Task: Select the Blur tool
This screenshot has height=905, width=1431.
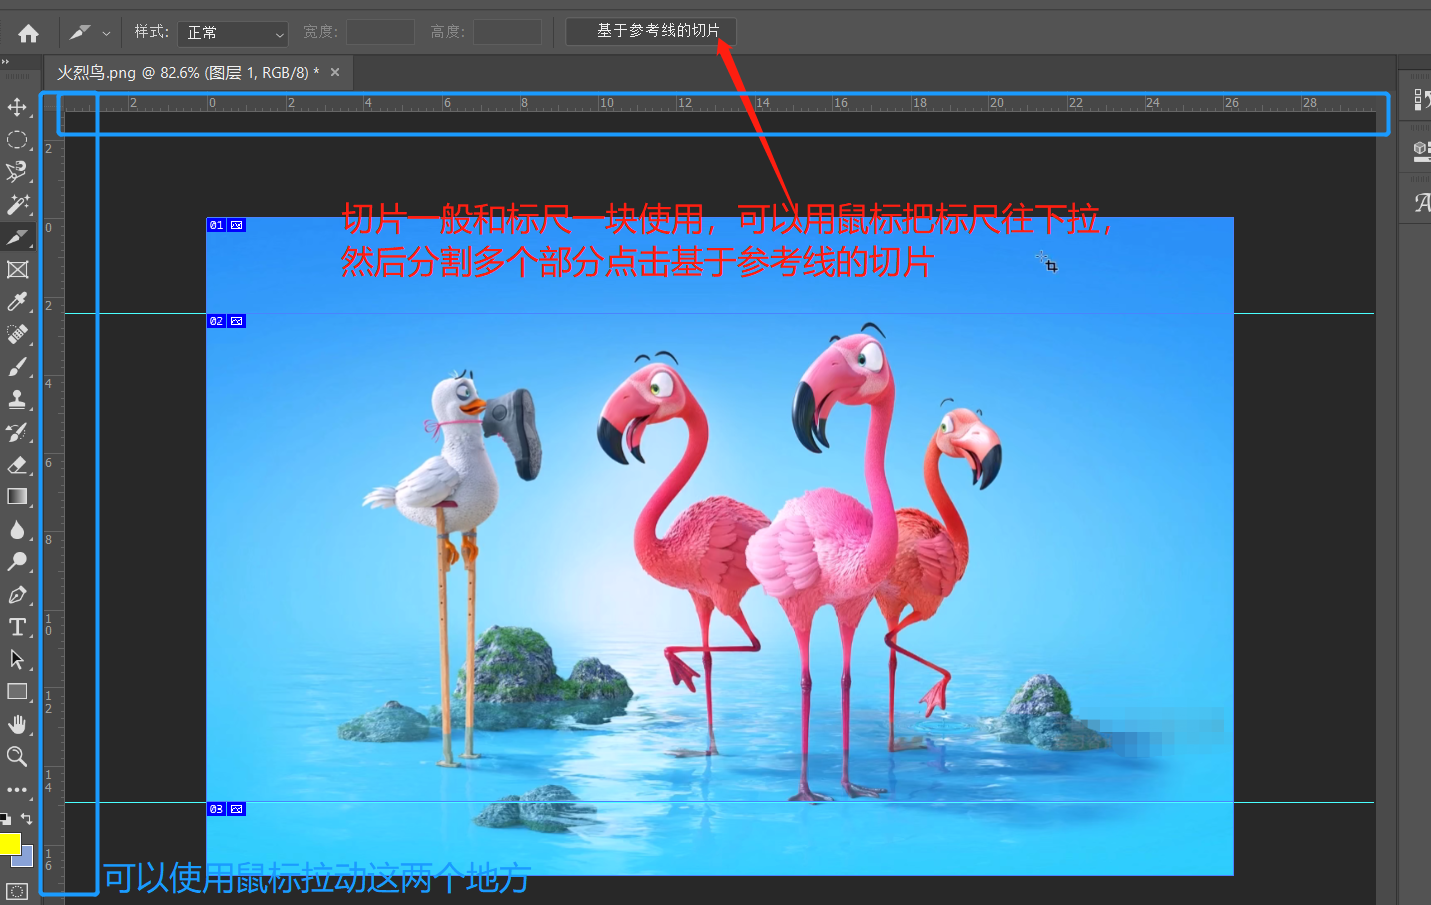Action: [17, 530]
